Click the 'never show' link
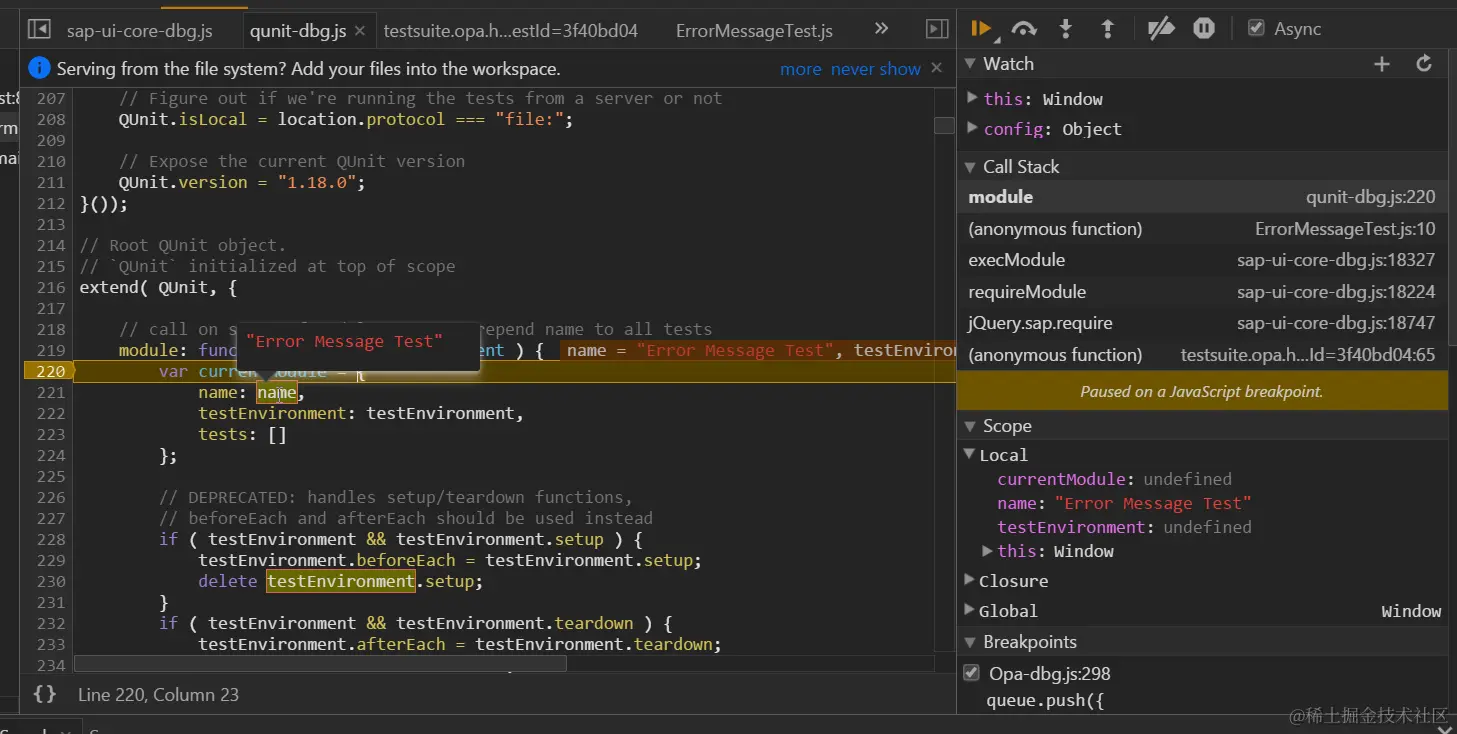Viewport: 1457px width, 734px height. 876,69
